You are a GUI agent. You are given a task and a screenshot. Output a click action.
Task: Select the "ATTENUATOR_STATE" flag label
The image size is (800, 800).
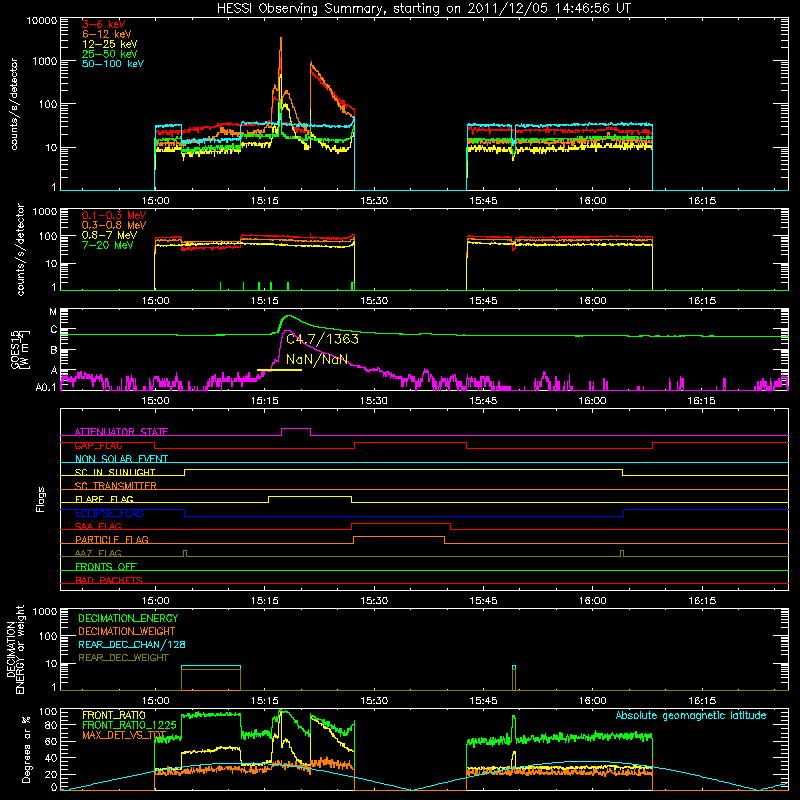click(121, 432)
